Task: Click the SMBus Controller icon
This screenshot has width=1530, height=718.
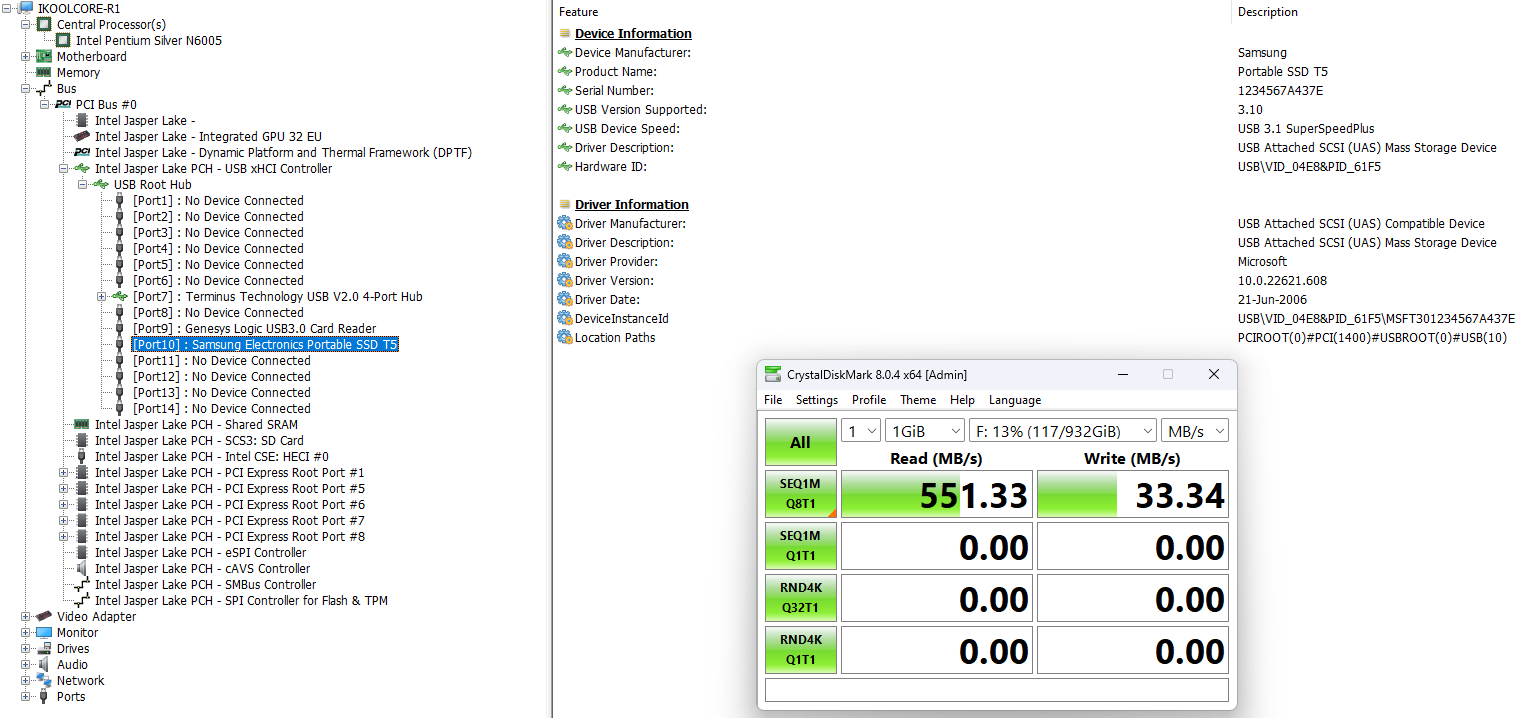Action: [82, 584]
